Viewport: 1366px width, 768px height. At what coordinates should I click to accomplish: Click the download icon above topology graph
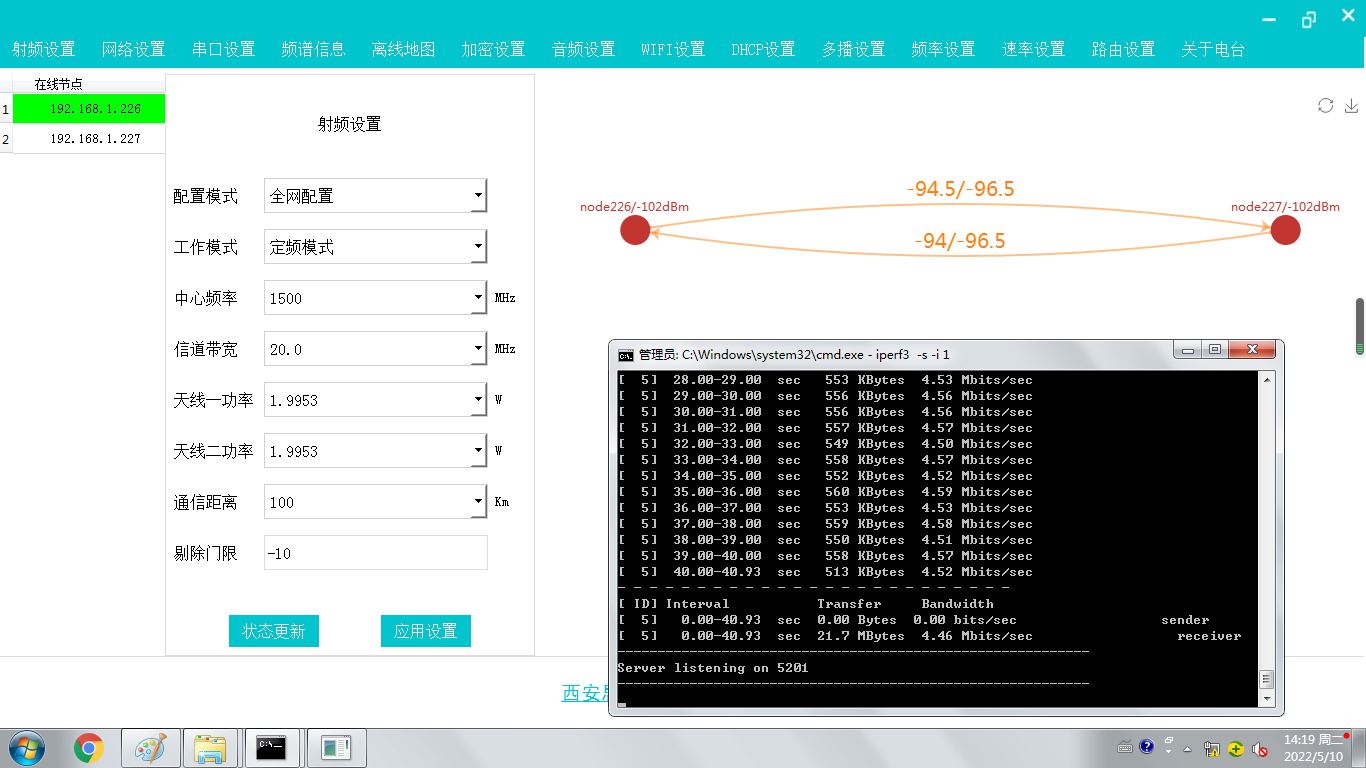coord(1351,105)
